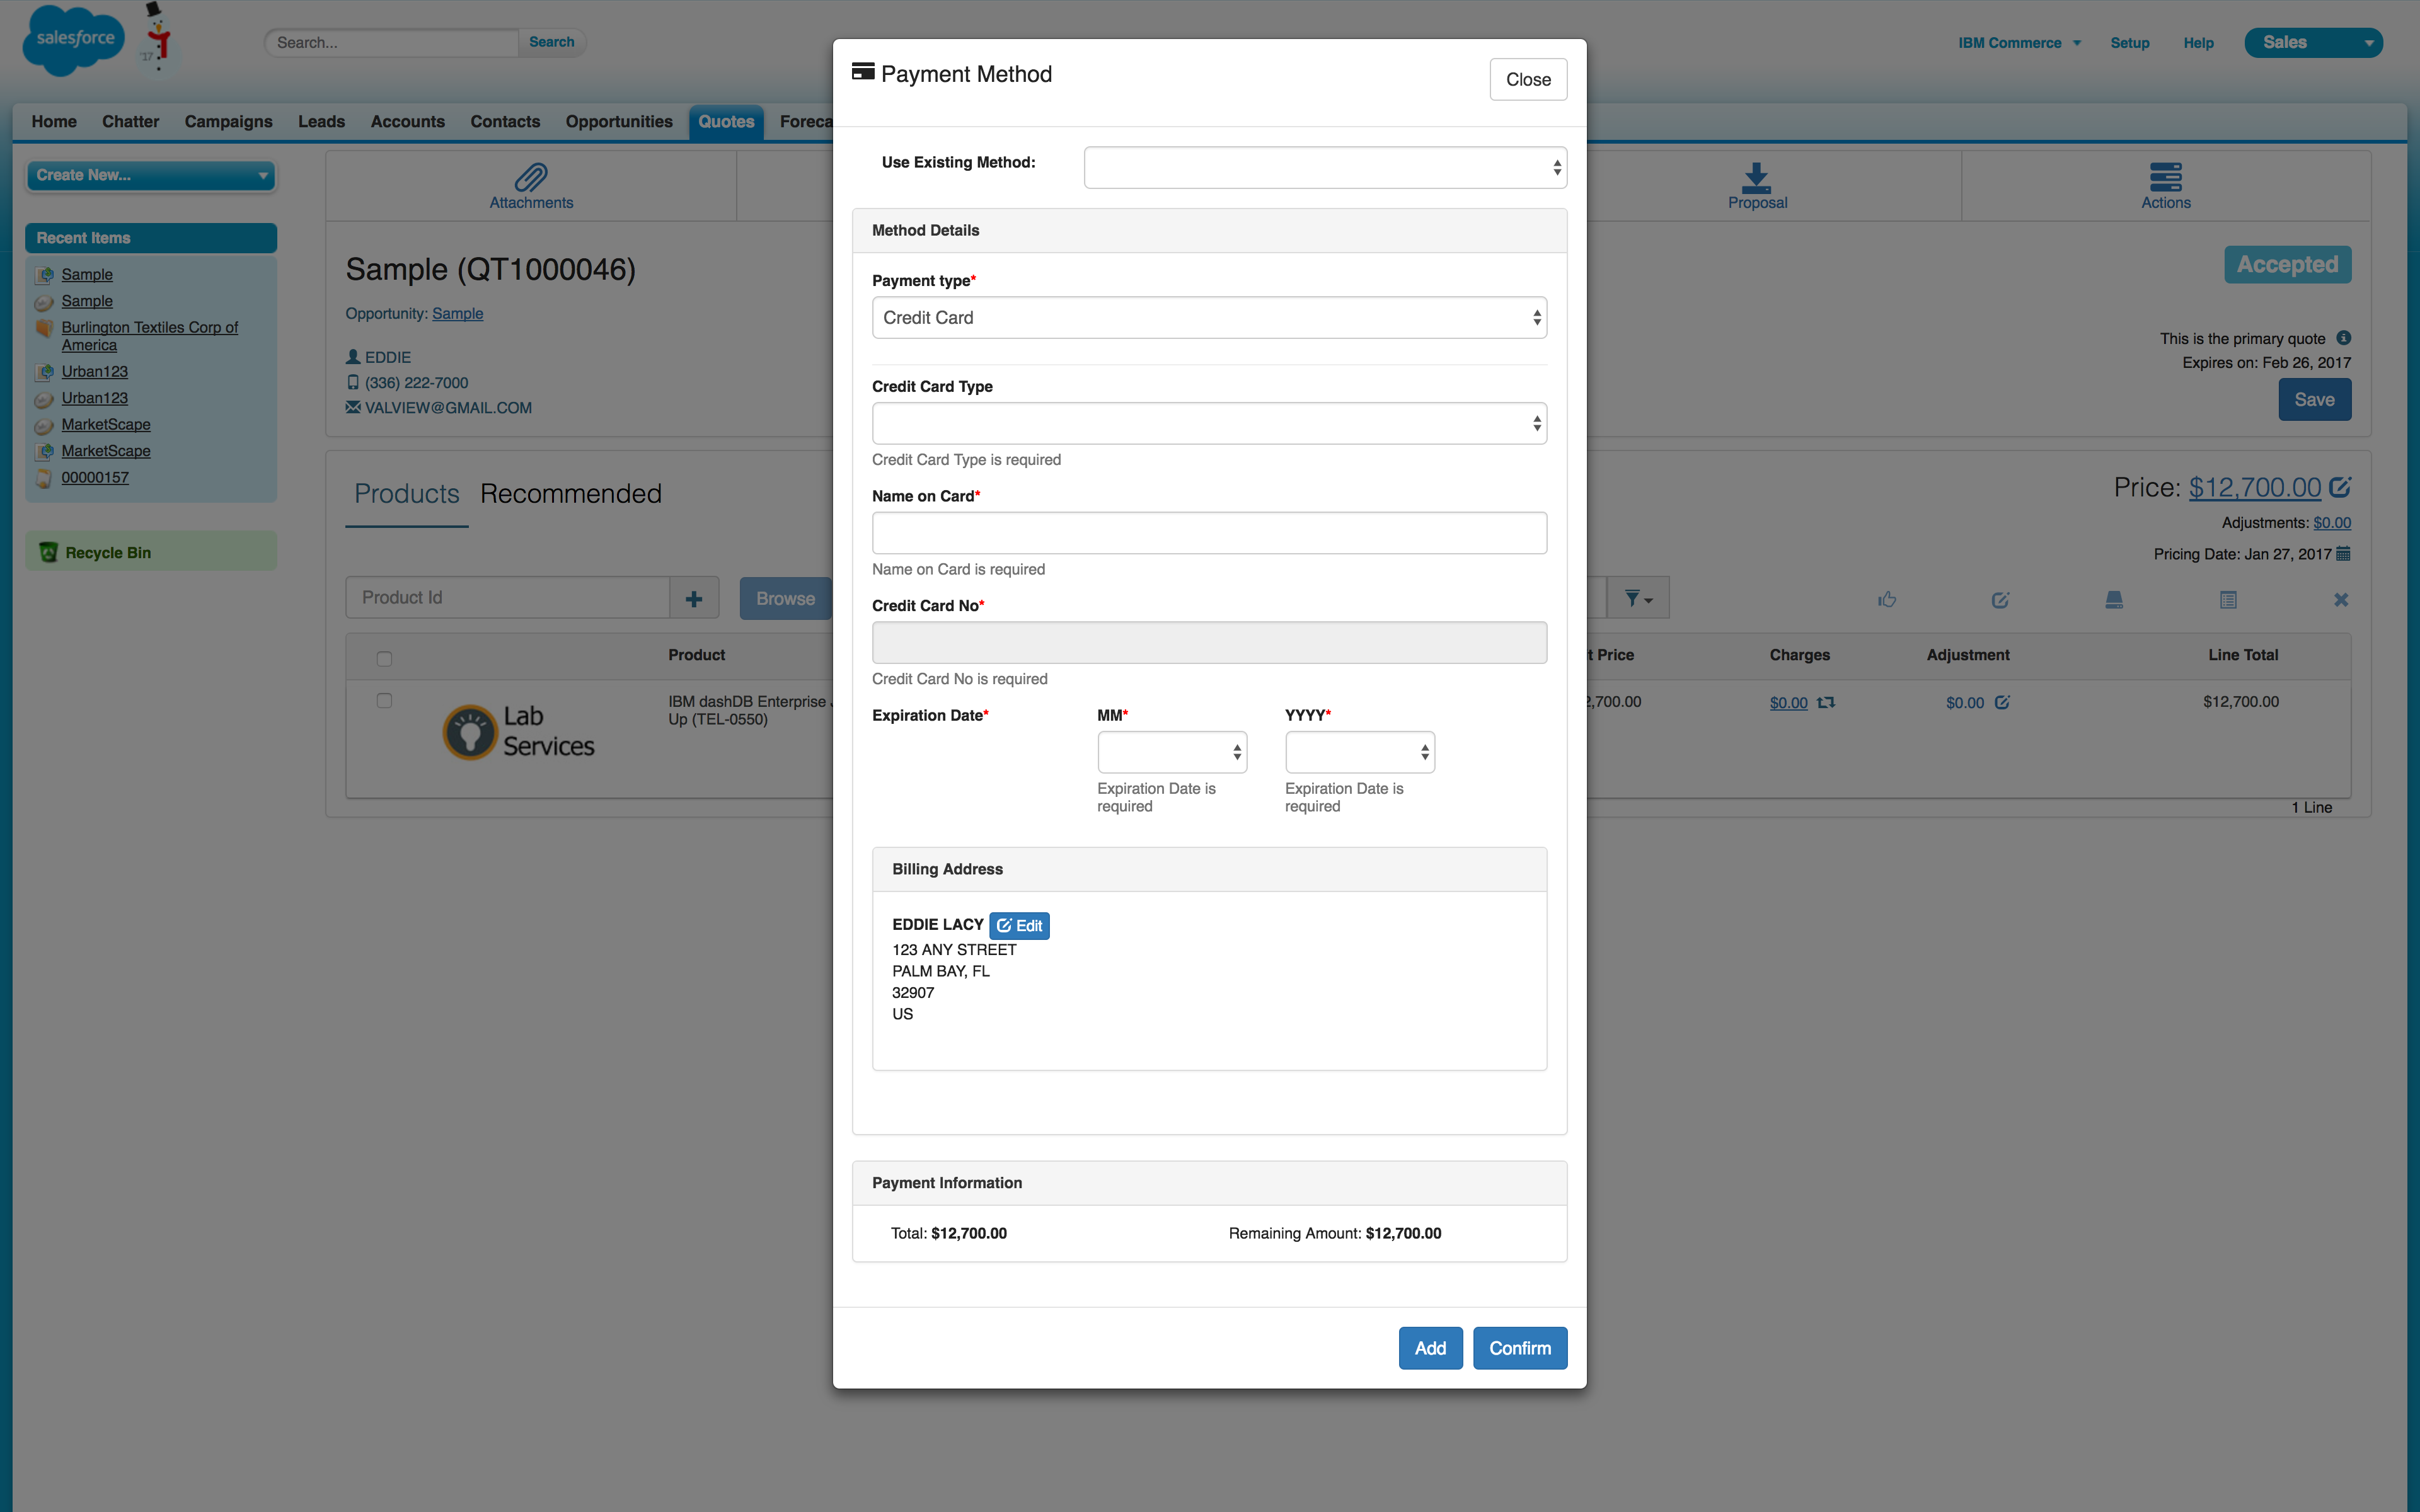Download the Proposal
Screen dimensions: 2420x1512
[1757, 186]
